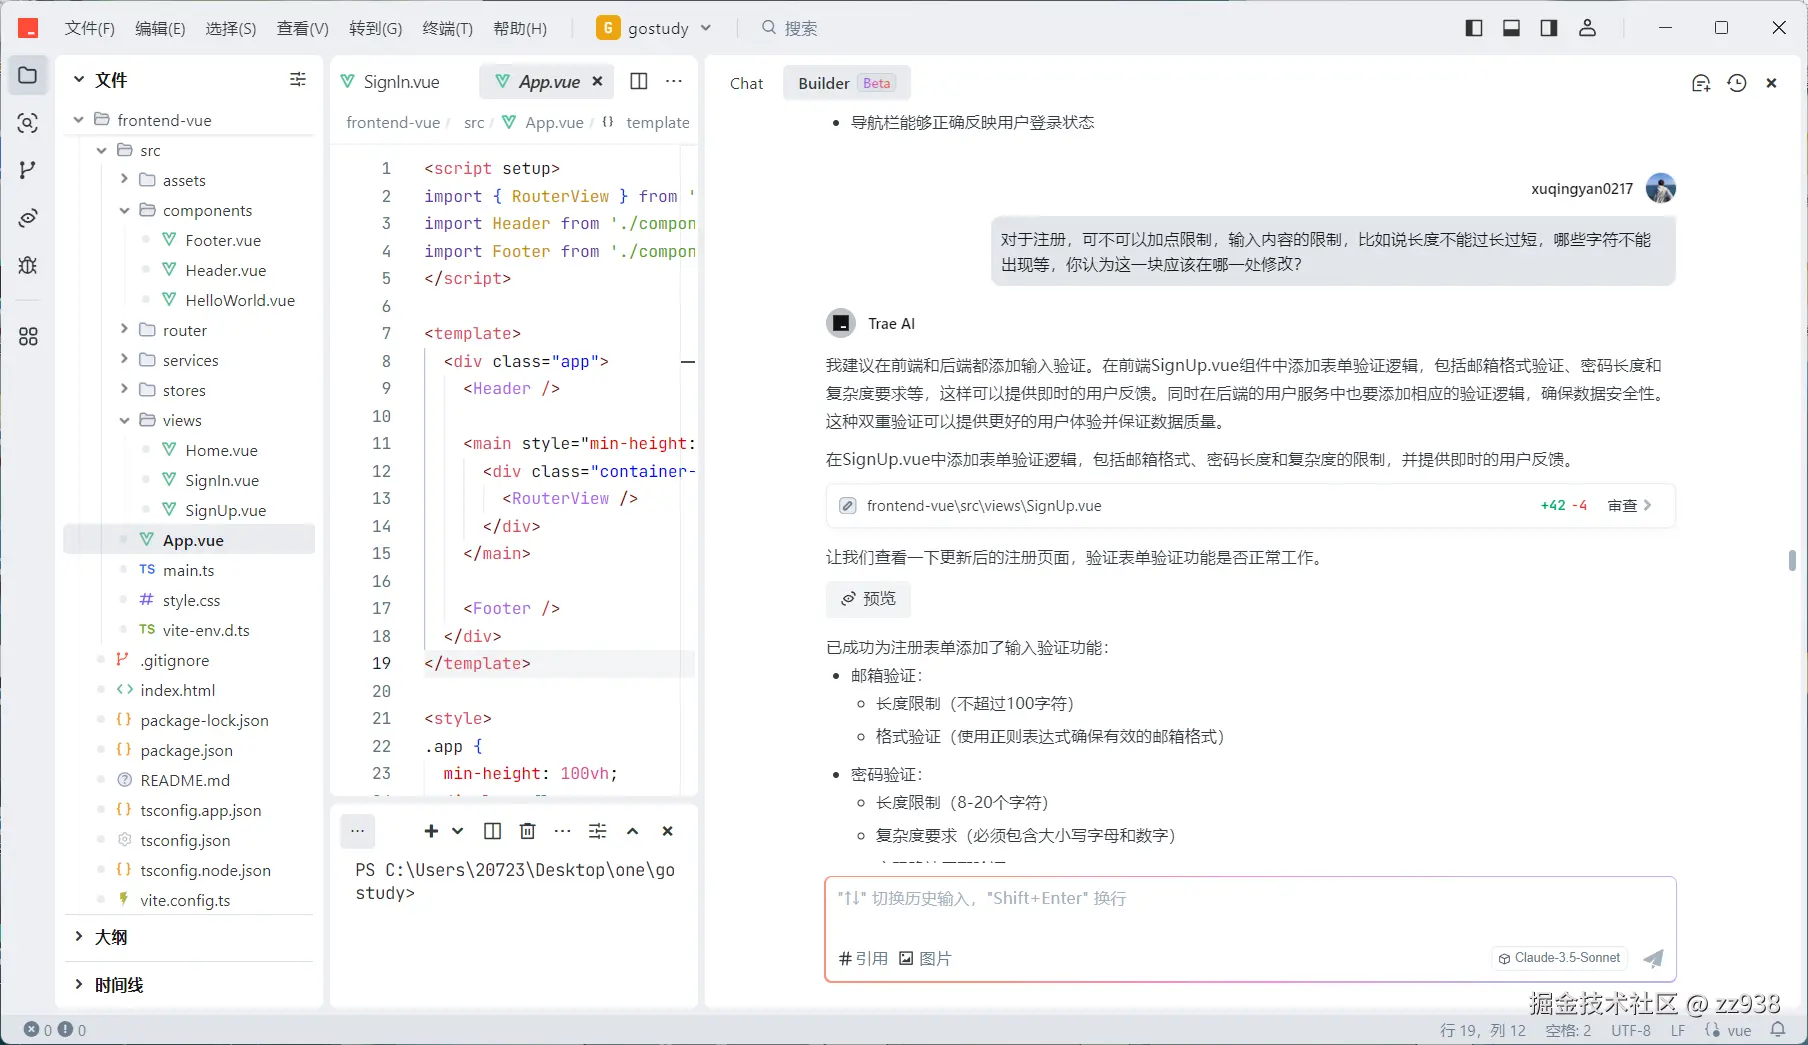Image resolution: width=1808 pixels, height=1045 pixels.
Task: Open the source control sidebar icon
Action: [x=28, y=170]
